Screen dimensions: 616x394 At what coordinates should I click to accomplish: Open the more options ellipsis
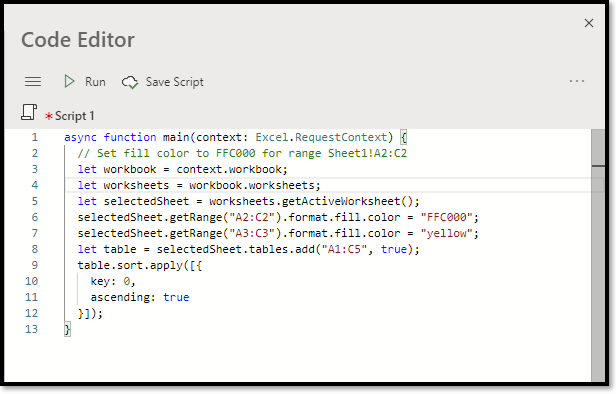pos(577,81)
